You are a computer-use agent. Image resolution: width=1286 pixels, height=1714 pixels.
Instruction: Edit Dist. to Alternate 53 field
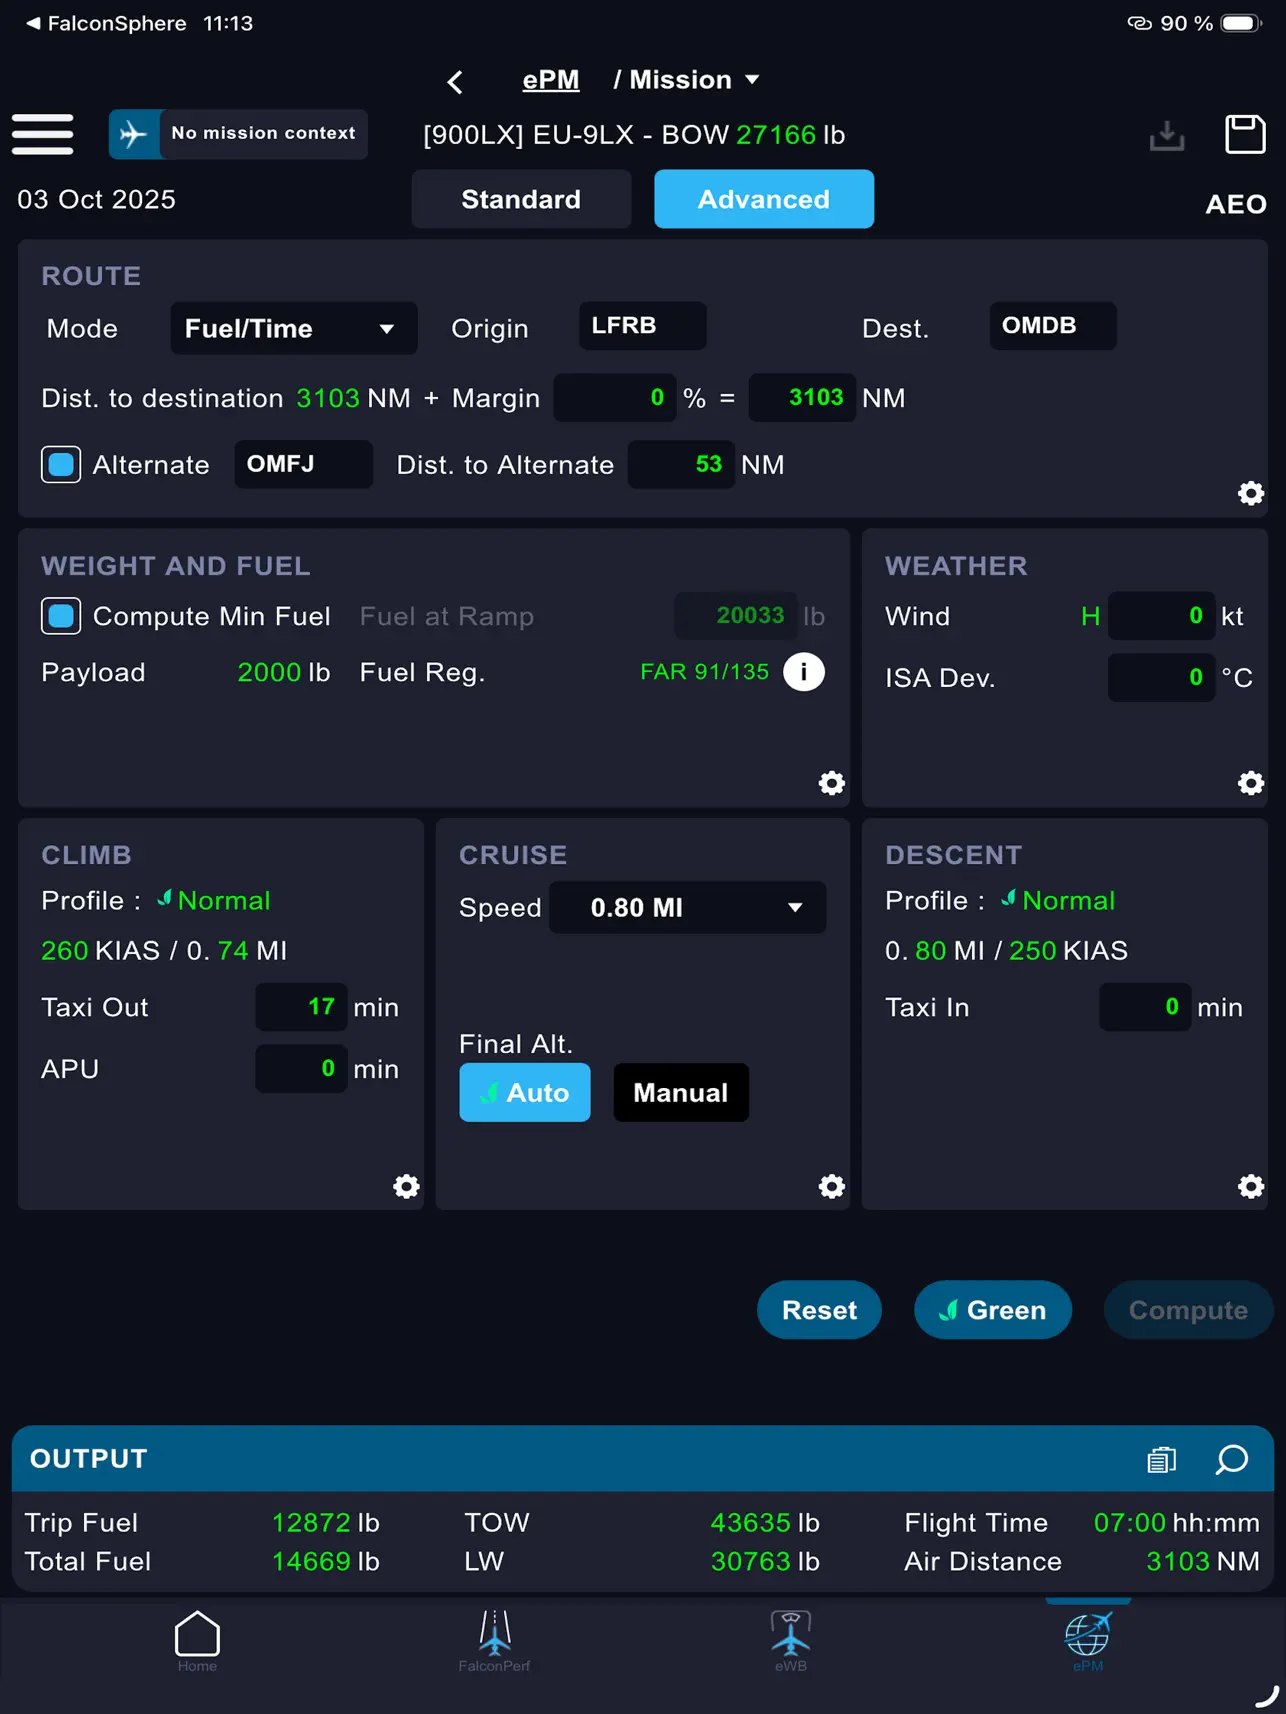(x=681, y=464)
